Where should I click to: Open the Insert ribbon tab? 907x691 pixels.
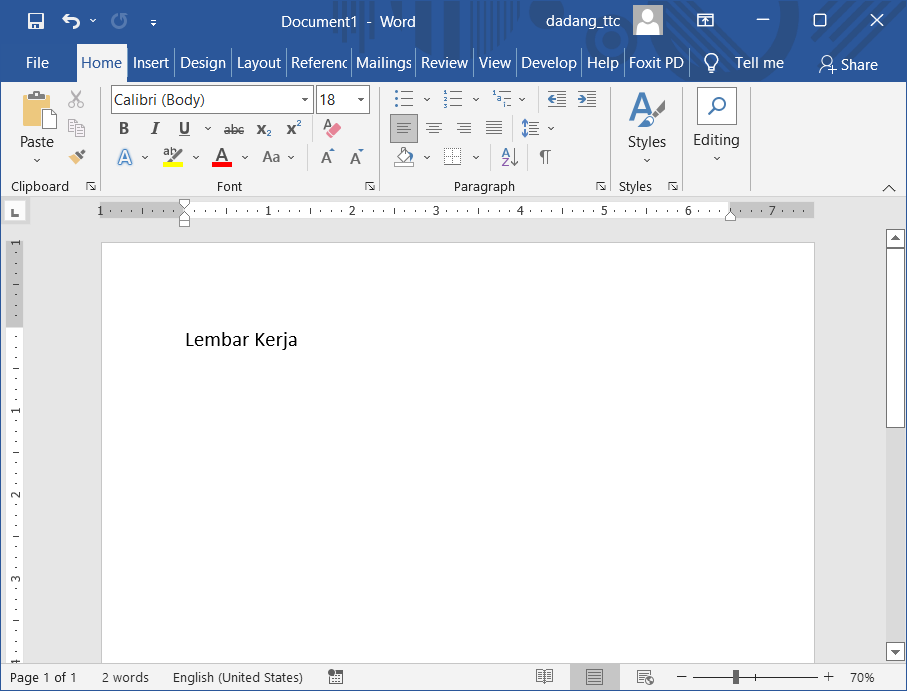[151, 63]
